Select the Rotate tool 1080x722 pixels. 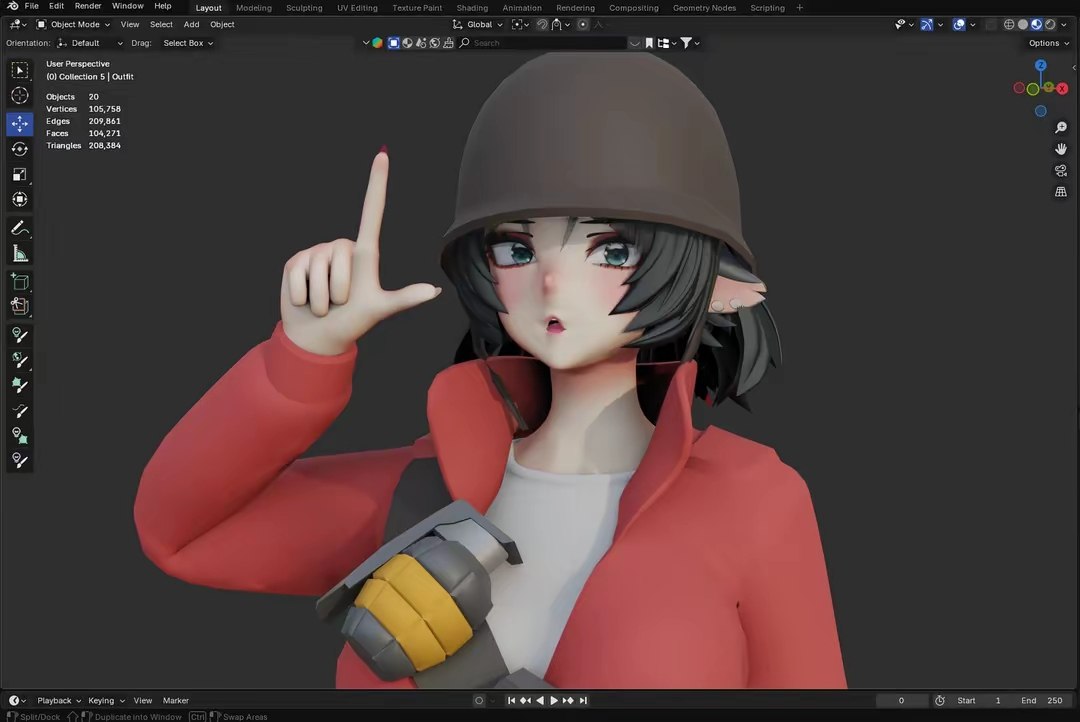(x=19, y=149)
